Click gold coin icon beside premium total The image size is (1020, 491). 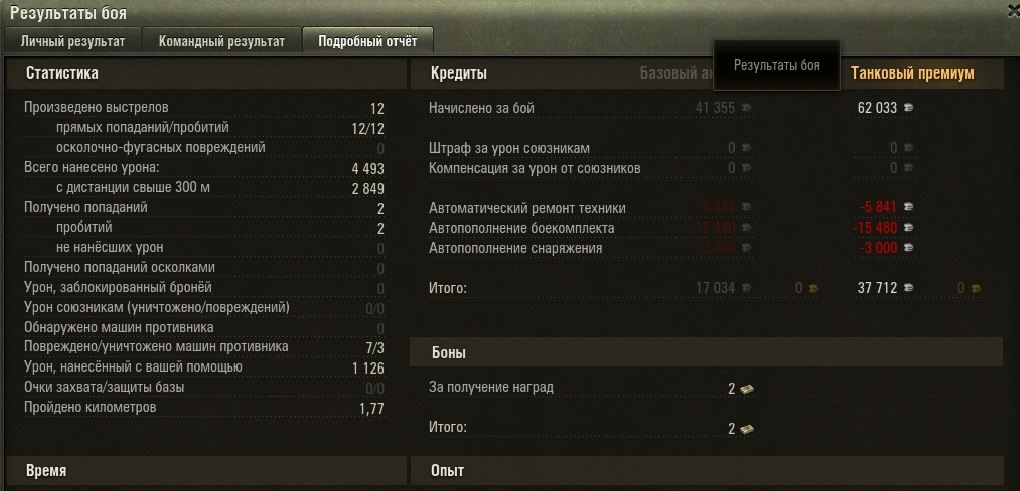(x=976, y=288)
